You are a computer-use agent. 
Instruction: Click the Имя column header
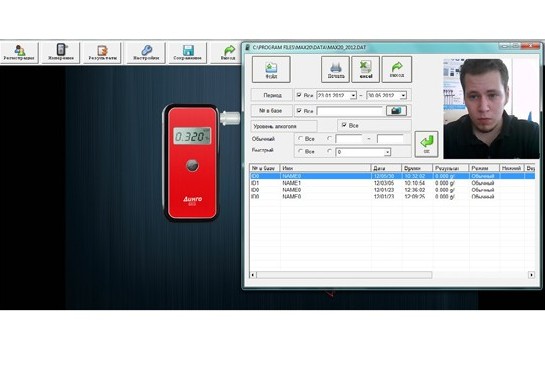[326, 168]
